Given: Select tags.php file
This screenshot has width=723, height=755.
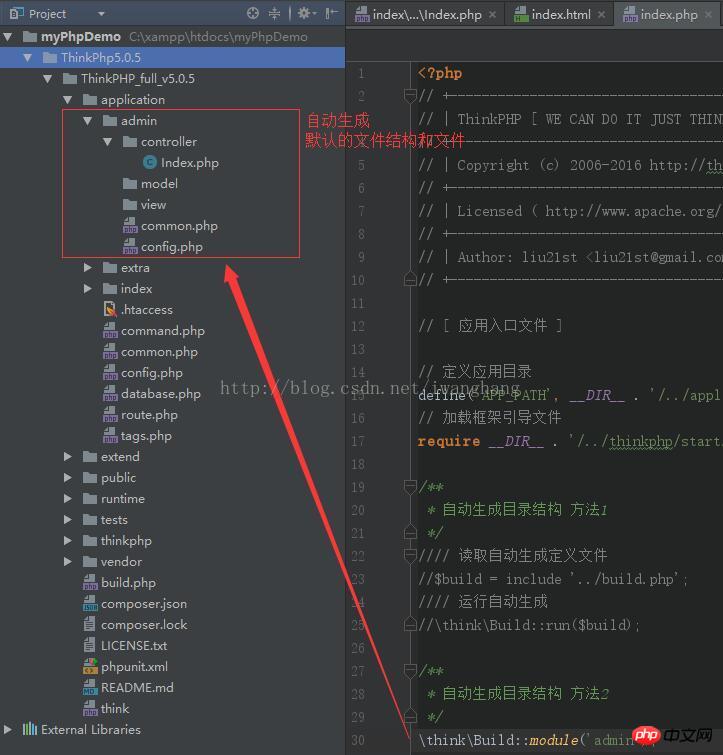Looking at the screenshot, I should 137,436.
